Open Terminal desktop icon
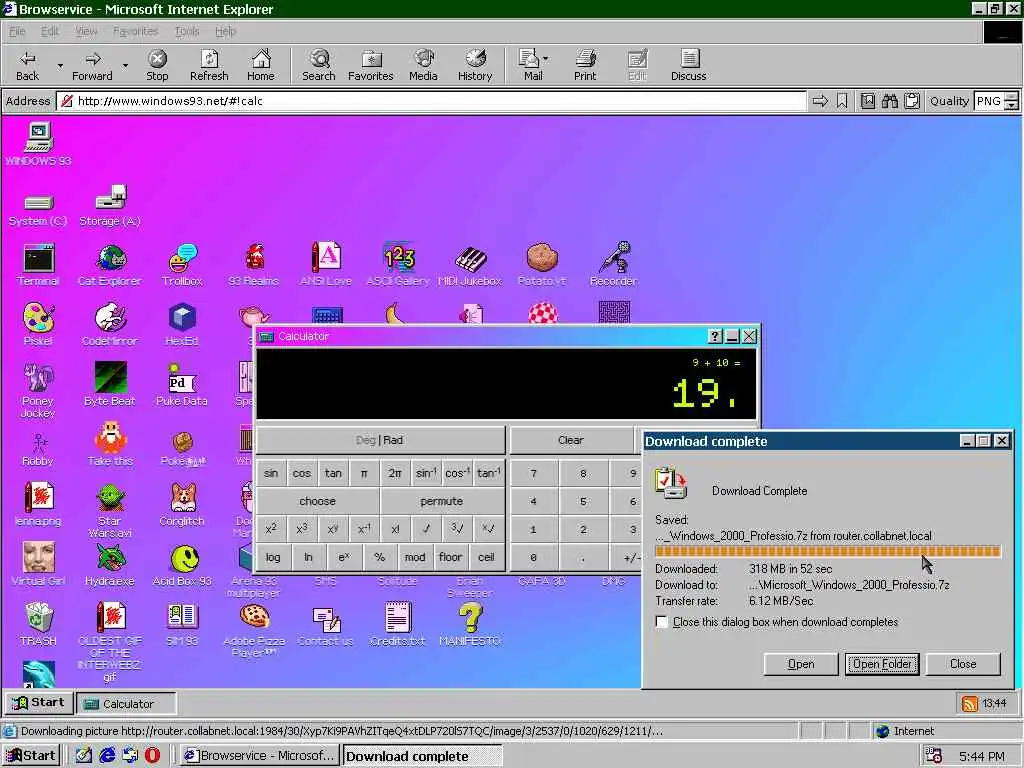Screen dimensions: 1024x768 [38, 265]
